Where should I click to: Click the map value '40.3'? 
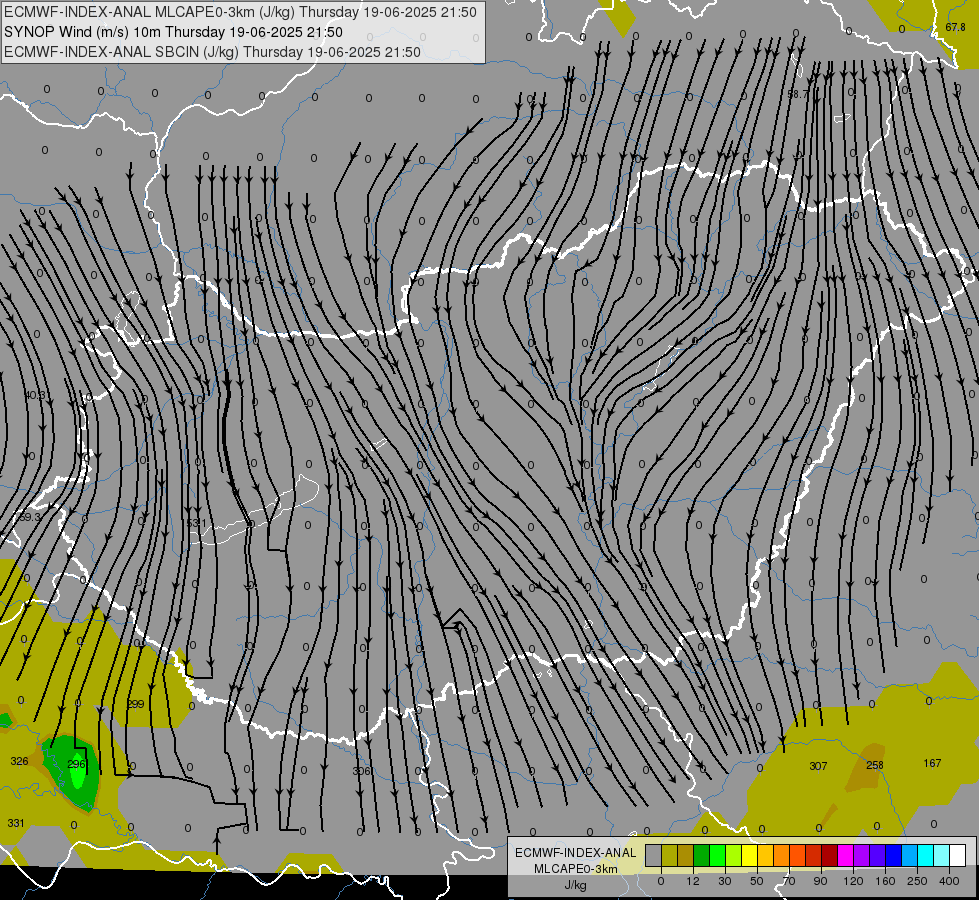35,395
